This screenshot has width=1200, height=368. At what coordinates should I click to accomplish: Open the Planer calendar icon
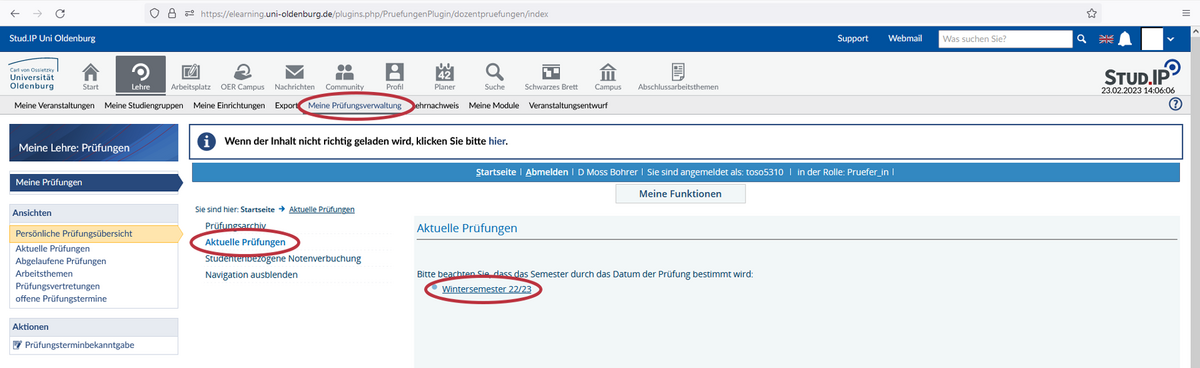click(445, 76)
